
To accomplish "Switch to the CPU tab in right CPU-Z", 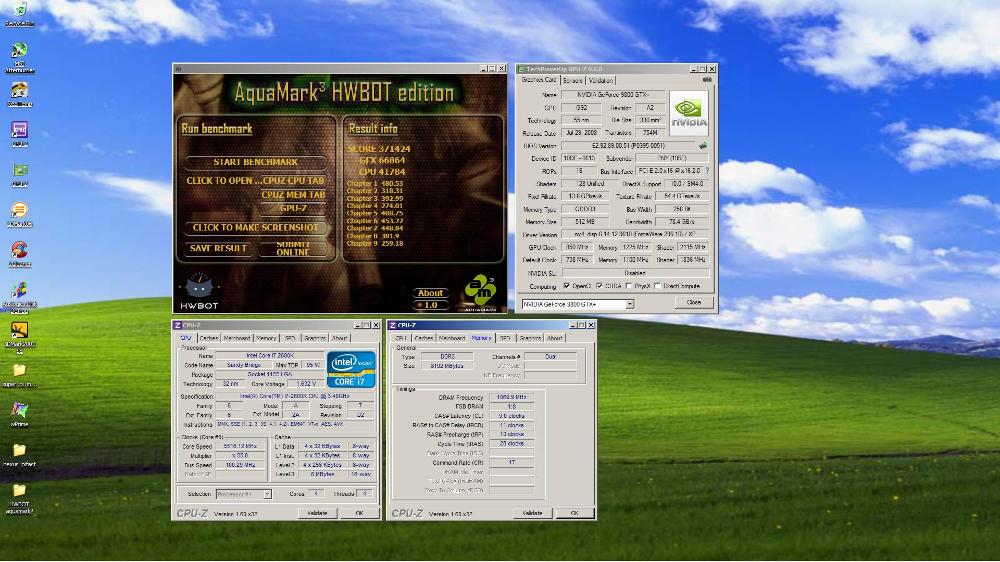I will (x=401, y=338).
